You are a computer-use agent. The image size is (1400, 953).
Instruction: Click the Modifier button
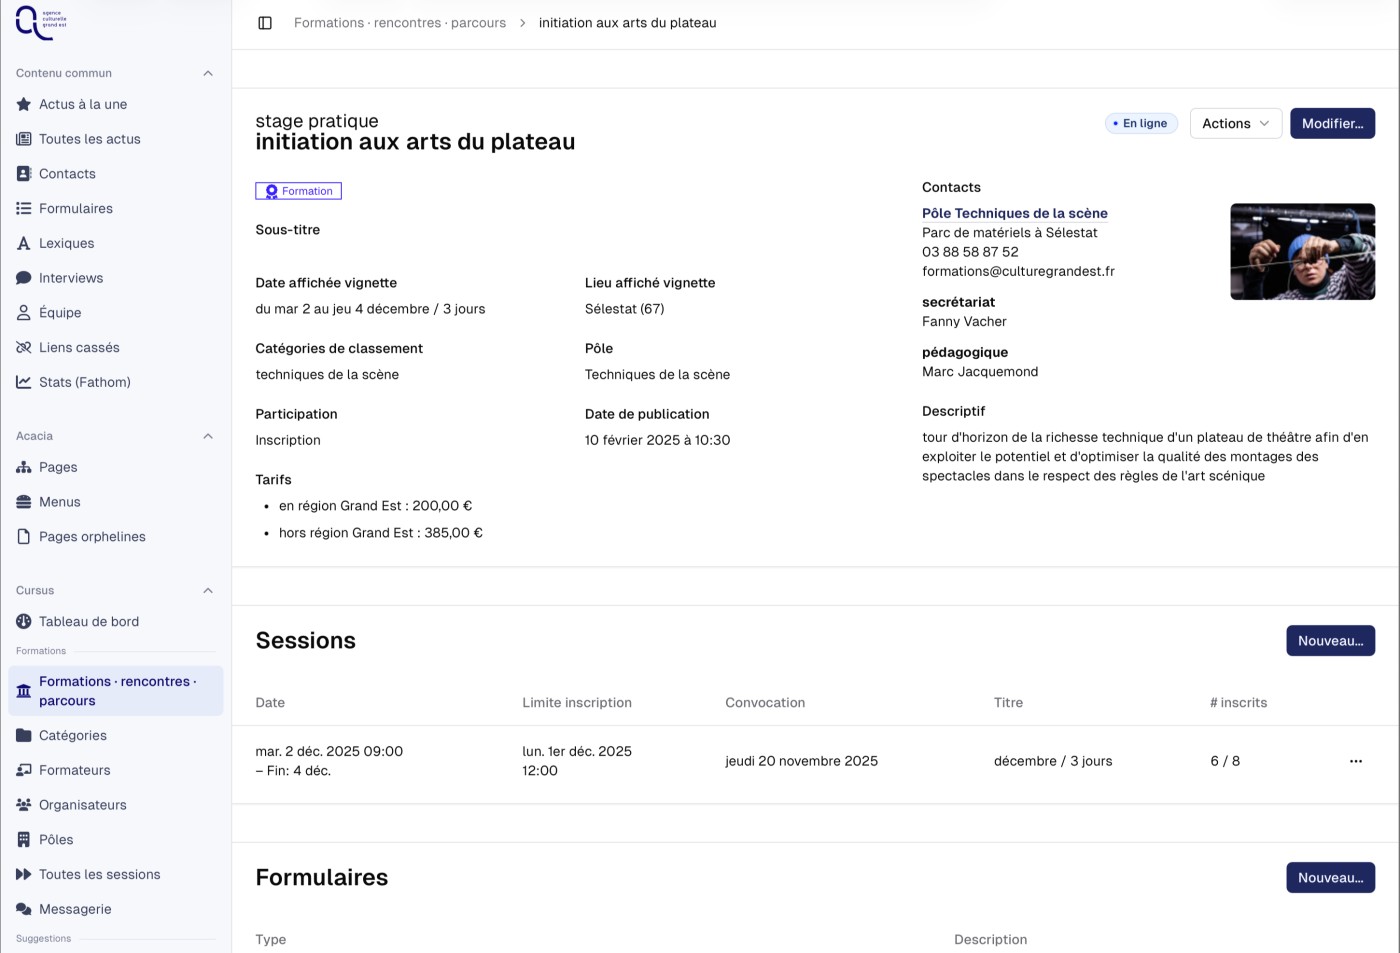pos(1332,123)
